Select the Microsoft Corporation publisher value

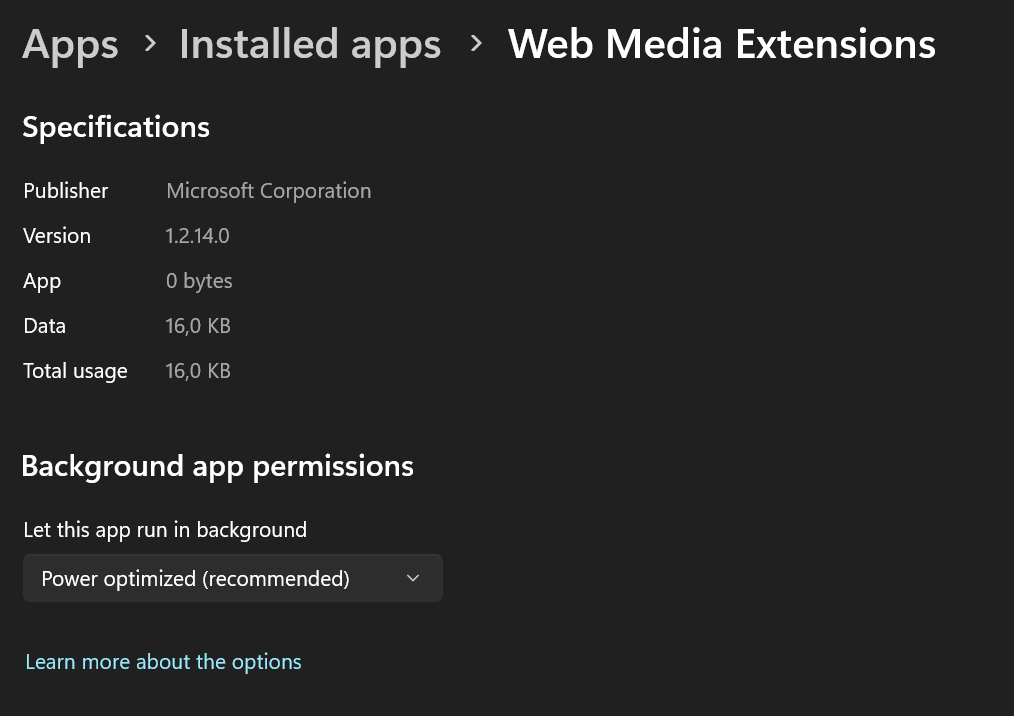pyautogui.click(x=268, y=190)
